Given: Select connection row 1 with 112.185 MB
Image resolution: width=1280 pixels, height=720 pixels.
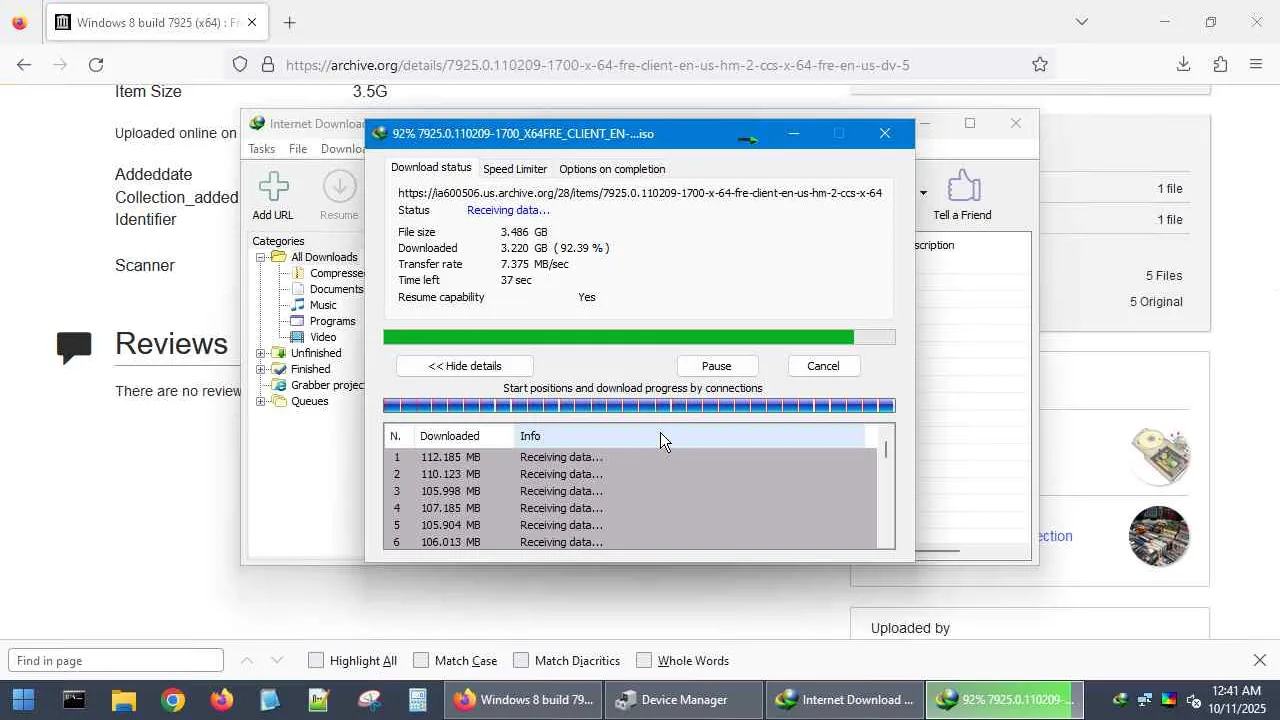Looking at the screenshot, I should coord(630,457).
